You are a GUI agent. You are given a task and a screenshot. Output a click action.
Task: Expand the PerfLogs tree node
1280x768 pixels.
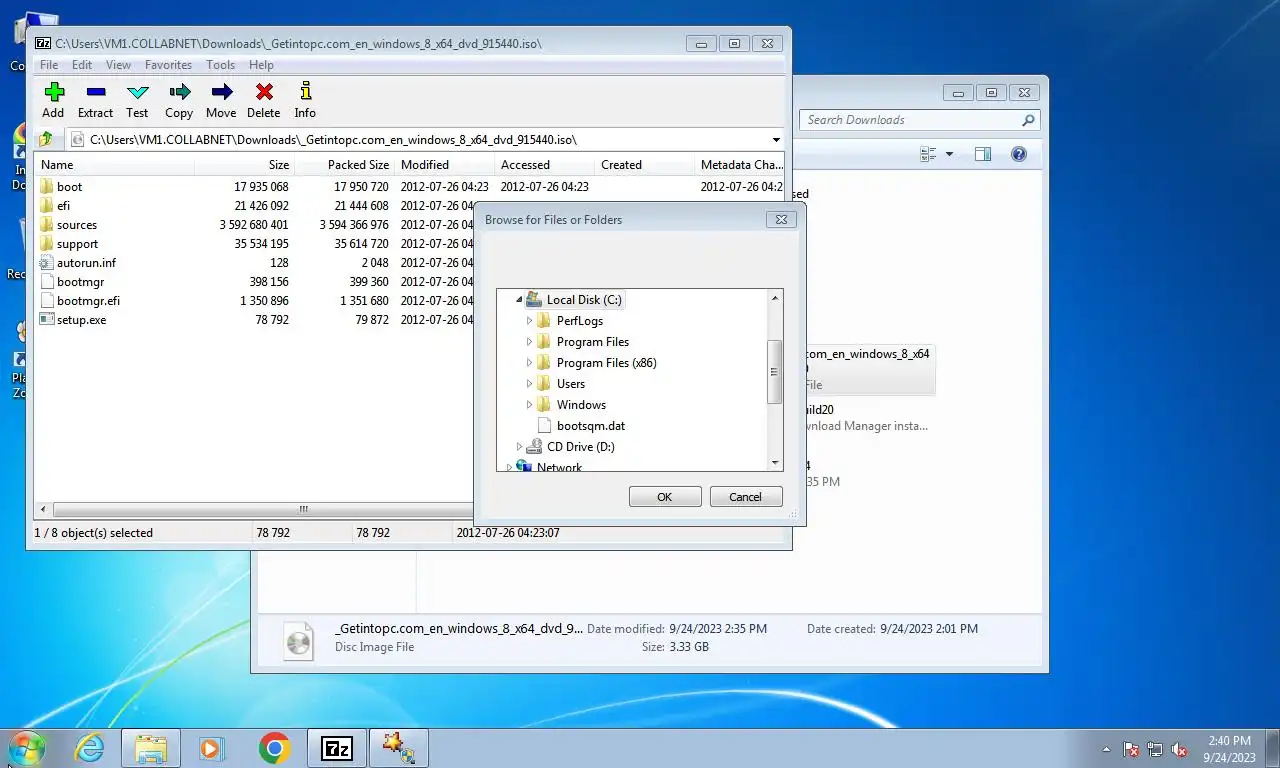point(529,320)
